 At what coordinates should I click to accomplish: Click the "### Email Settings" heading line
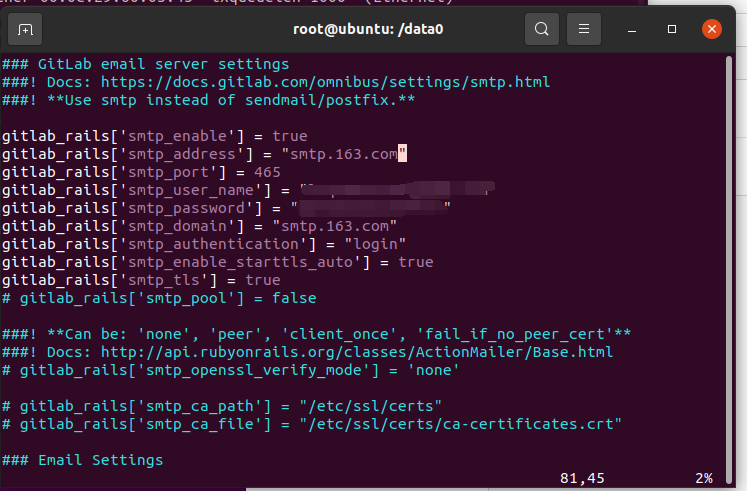point(82,460)
